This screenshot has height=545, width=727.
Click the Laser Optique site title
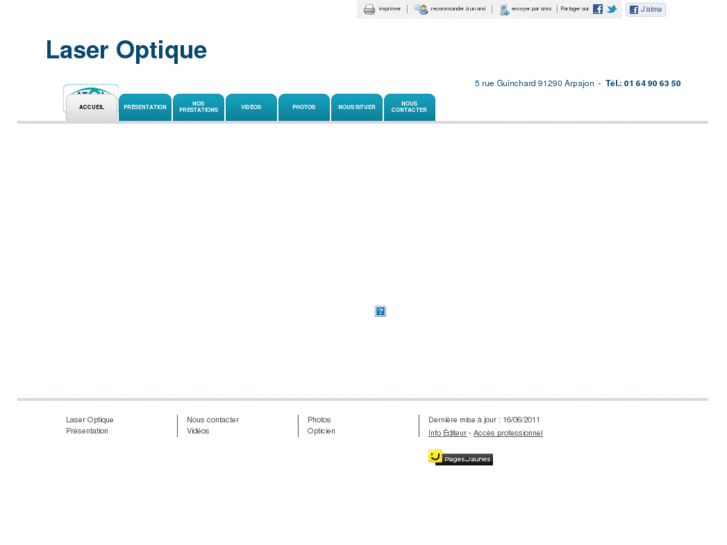(126, 50)
